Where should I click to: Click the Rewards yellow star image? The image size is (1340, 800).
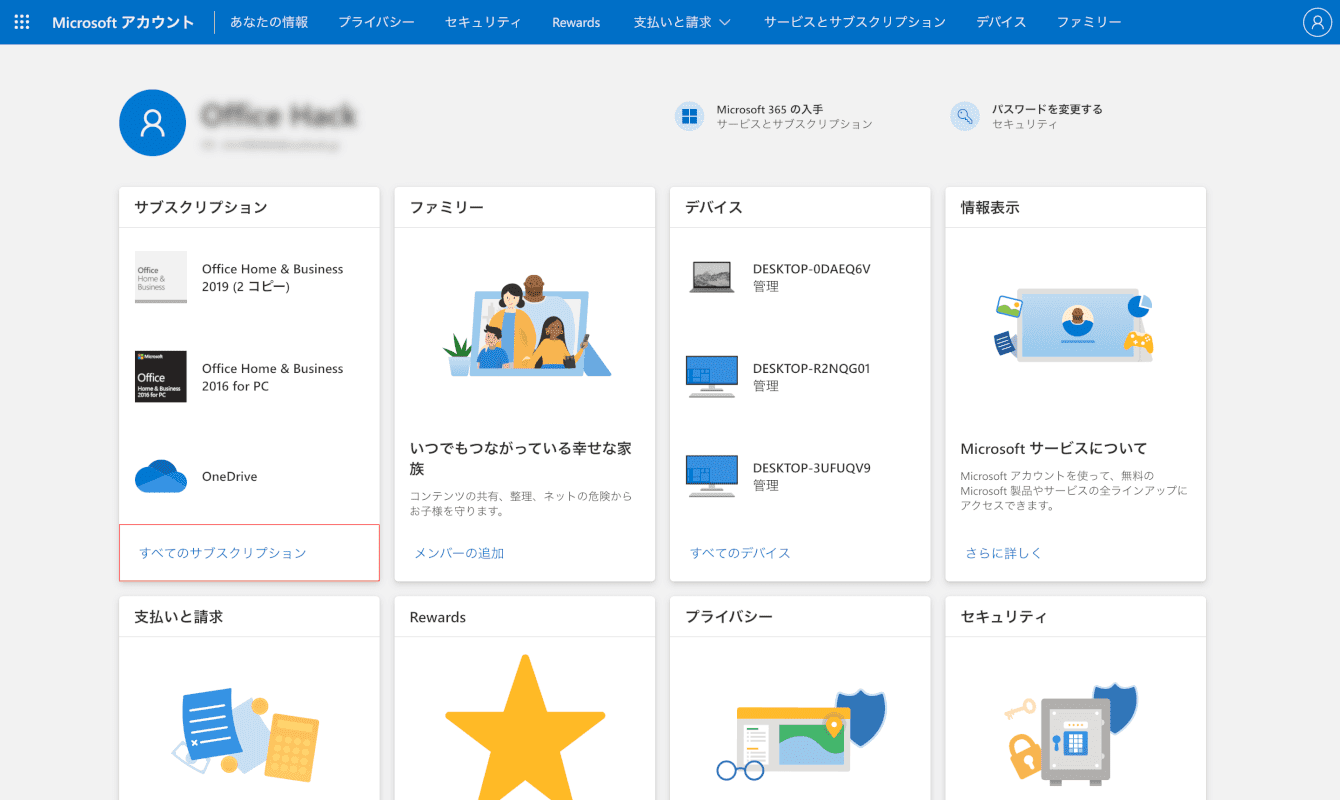[x=525, y=728]
